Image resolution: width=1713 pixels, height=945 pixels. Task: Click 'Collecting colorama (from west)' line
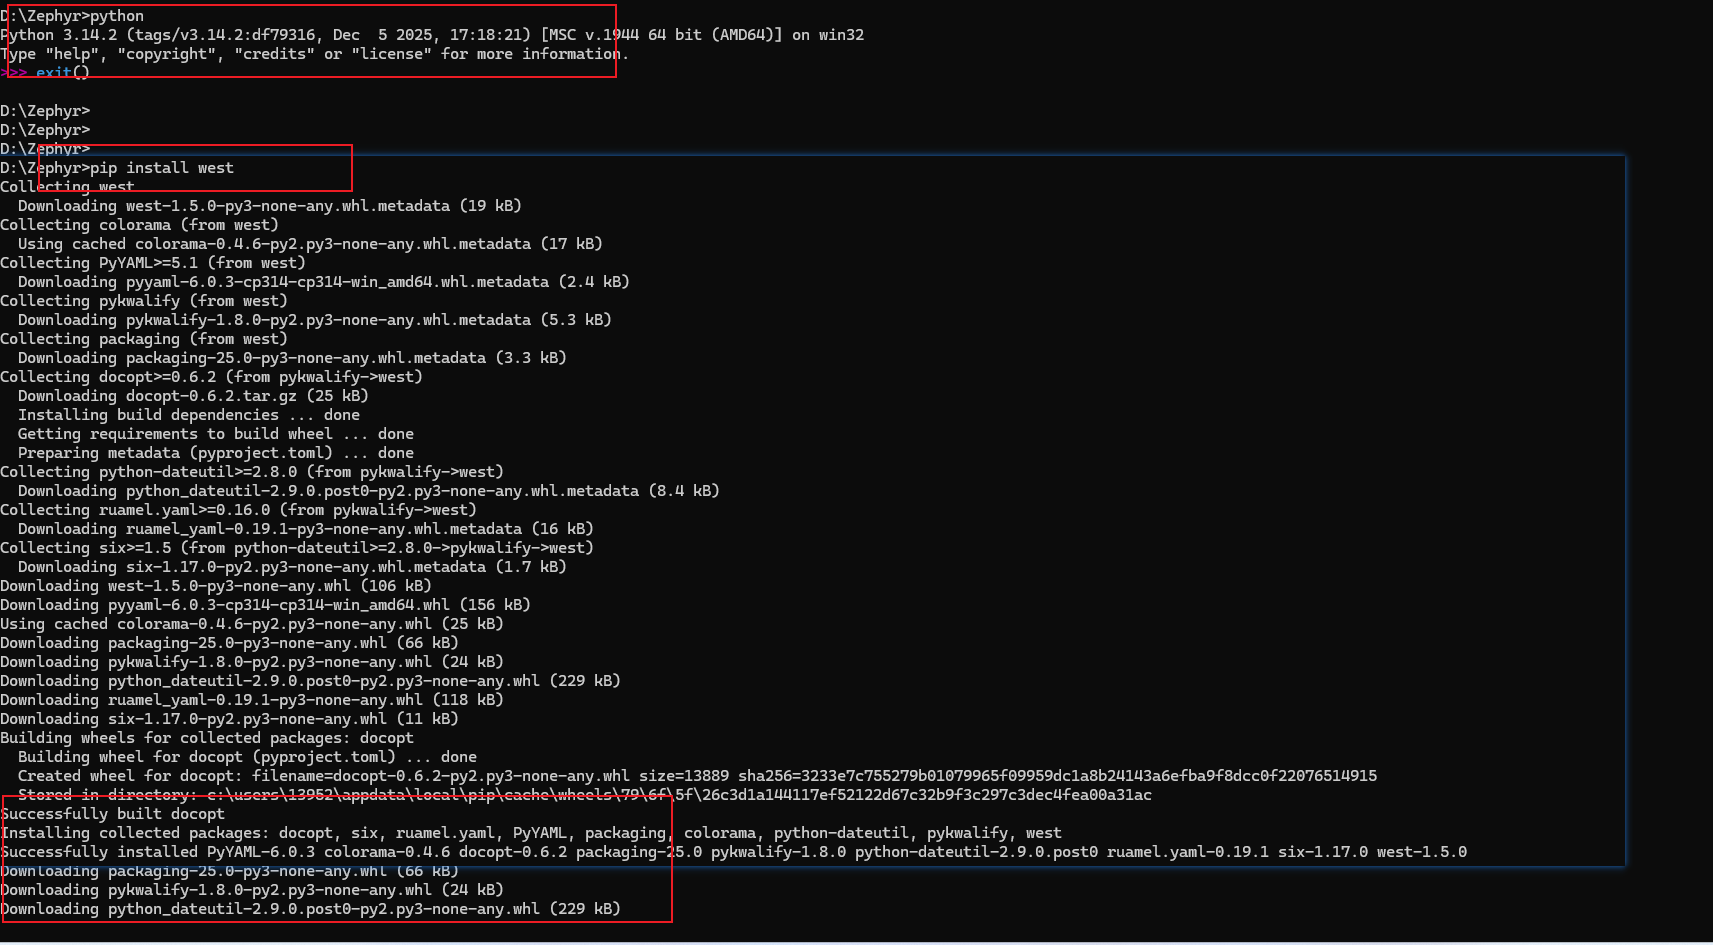point(140,225)
